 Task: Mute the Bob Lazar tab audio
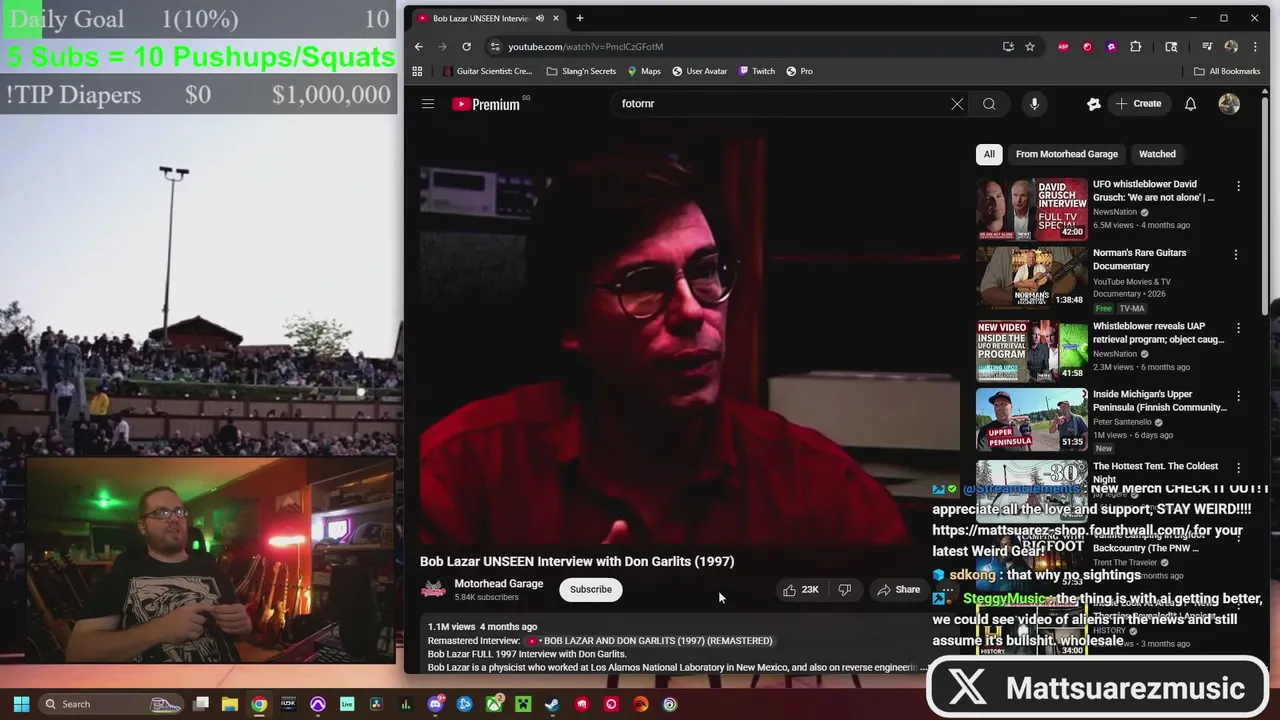[x=540, y=18]
